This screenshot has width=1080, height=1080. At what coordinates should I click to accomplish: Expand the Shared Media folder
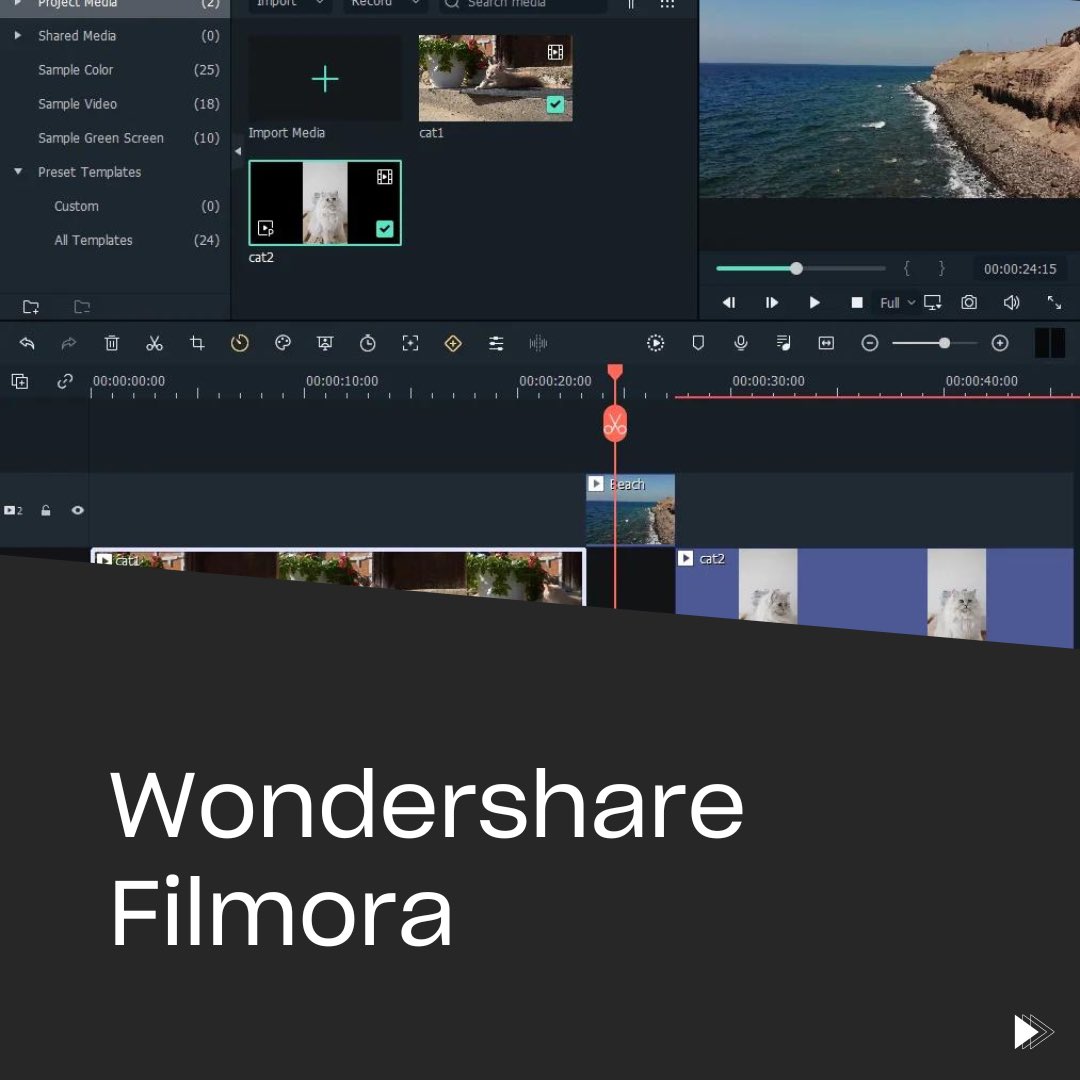17,35
